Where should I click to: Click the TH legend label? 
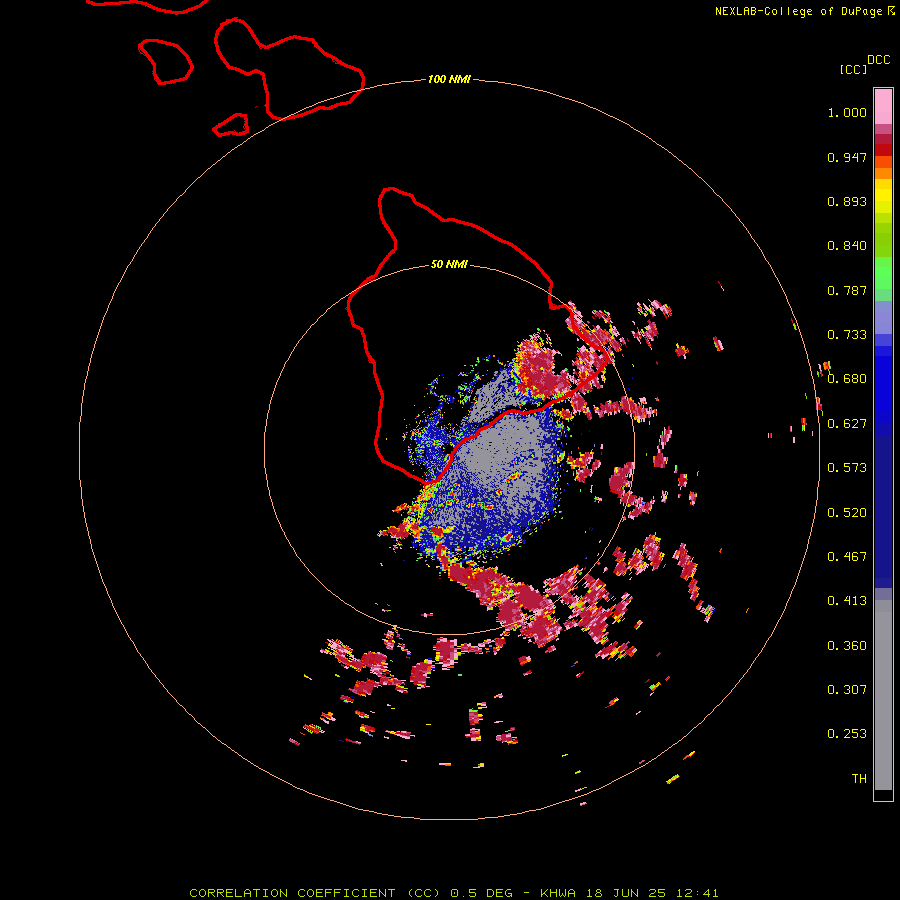pos(859,779)
